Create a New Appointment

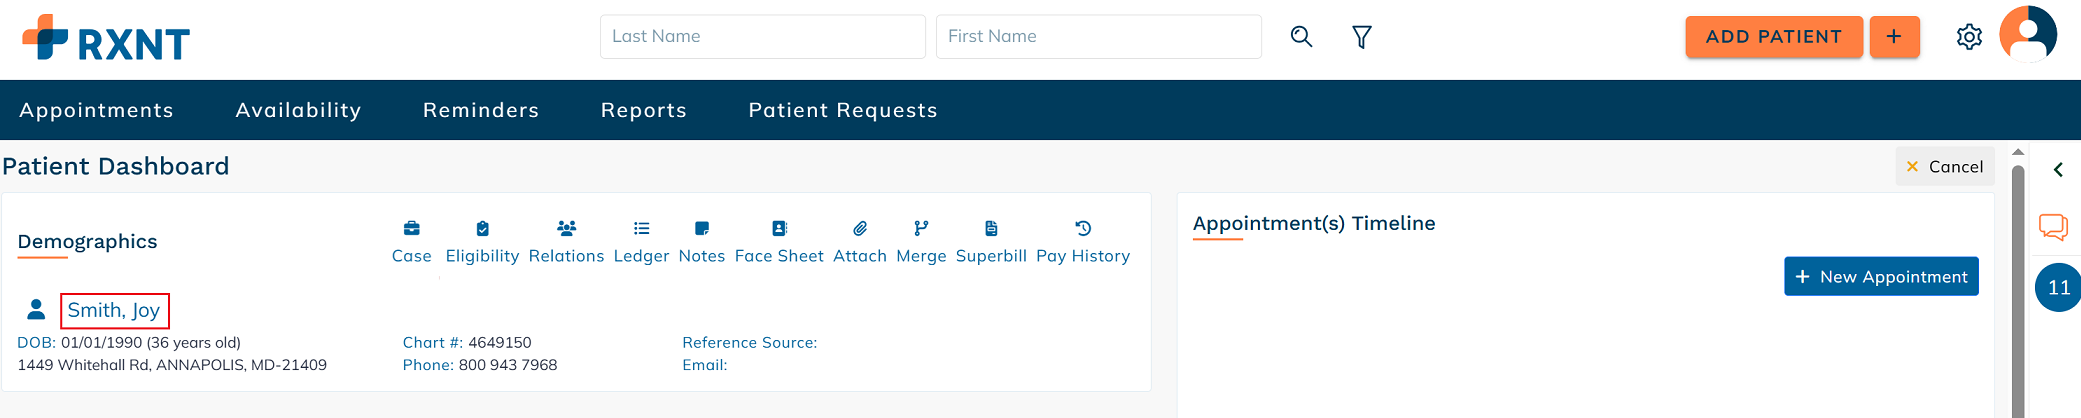(x=1881, y=276)
